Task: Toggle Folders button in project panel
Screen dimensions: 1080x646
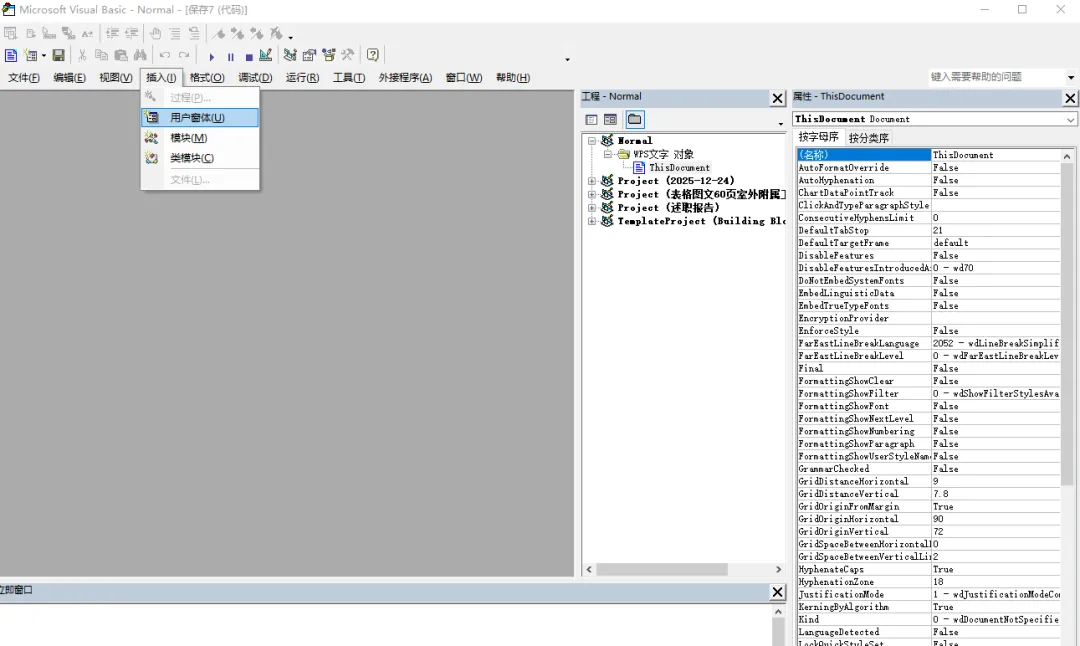Action: coord(634,120)
